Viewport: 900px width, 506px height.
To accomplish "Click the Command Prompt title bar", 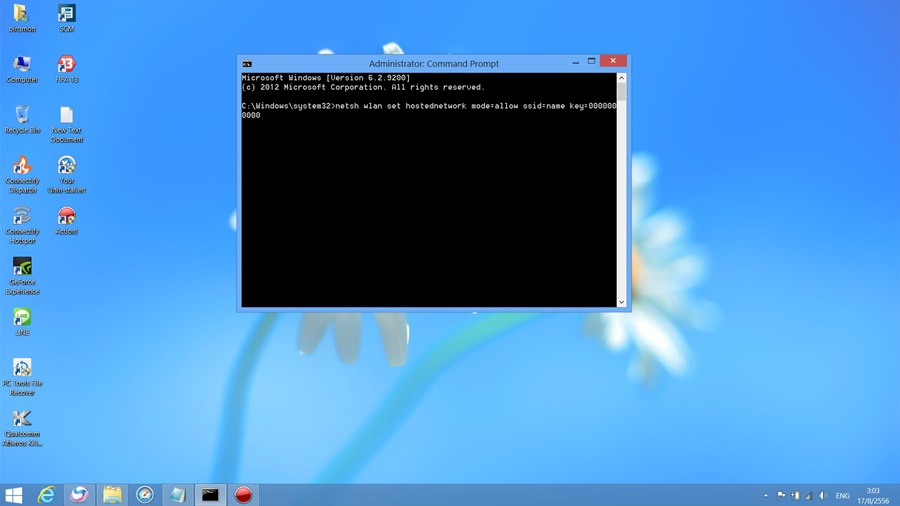I will click(433, 64).
